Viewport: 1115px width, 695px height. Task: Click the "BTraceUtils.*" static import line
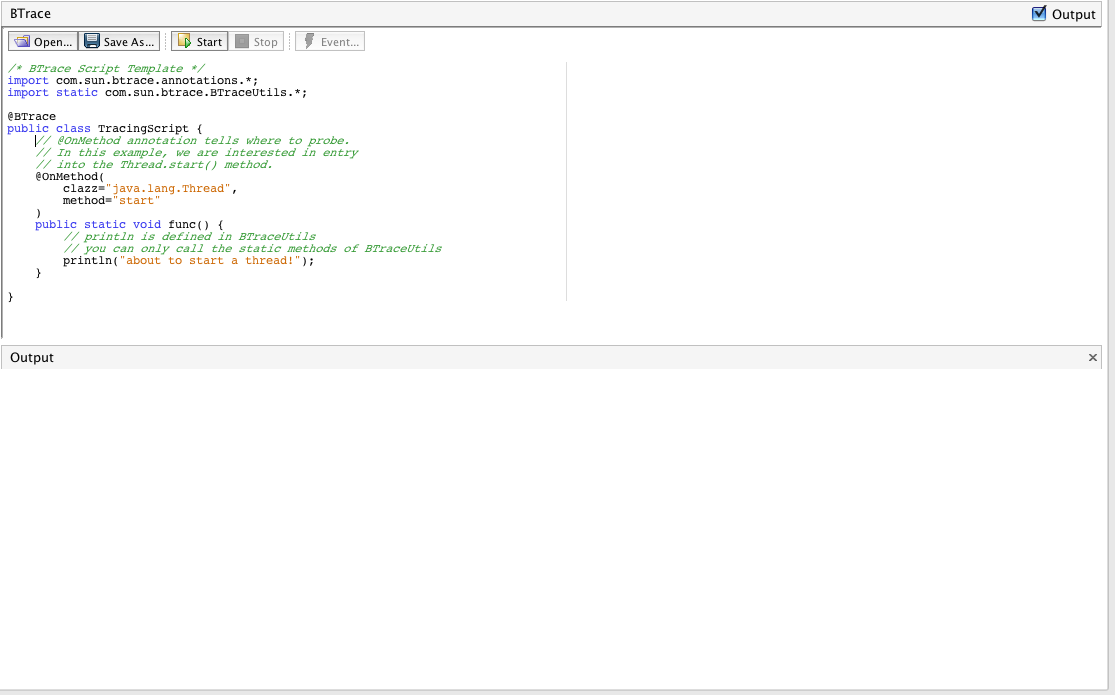157,92
